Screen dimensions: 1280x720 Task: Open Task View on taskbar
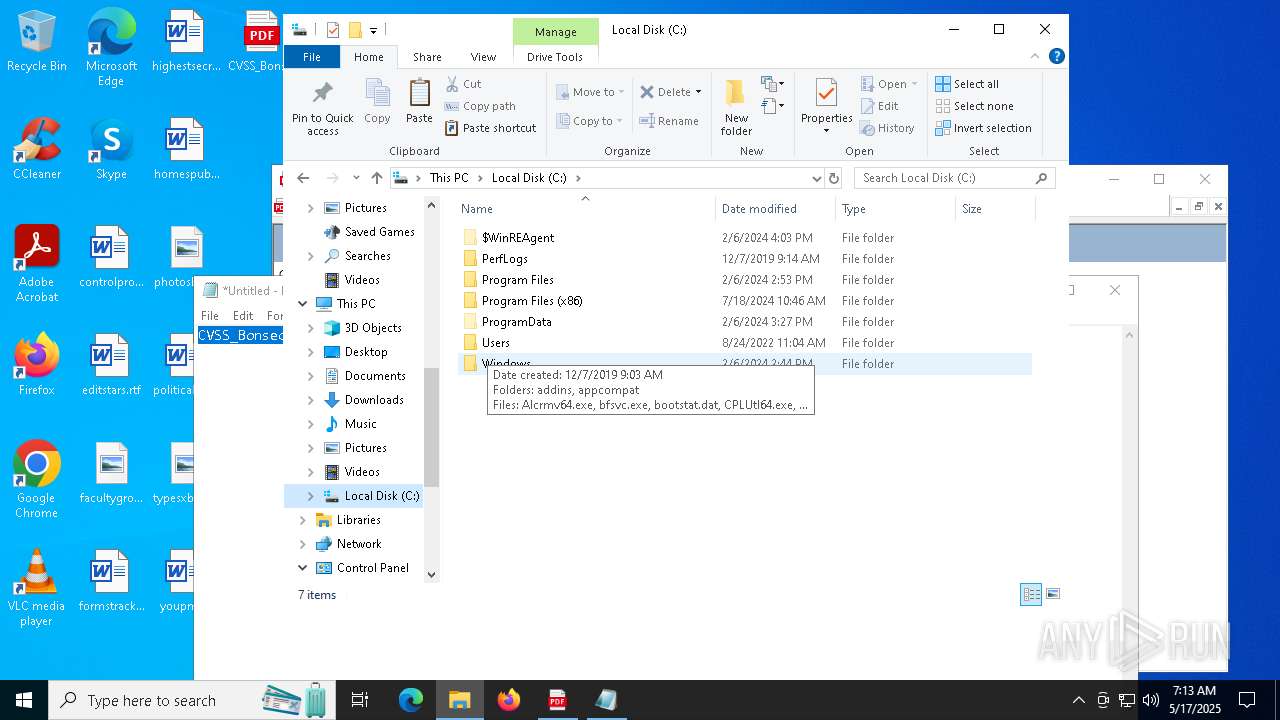click(360, 700)
